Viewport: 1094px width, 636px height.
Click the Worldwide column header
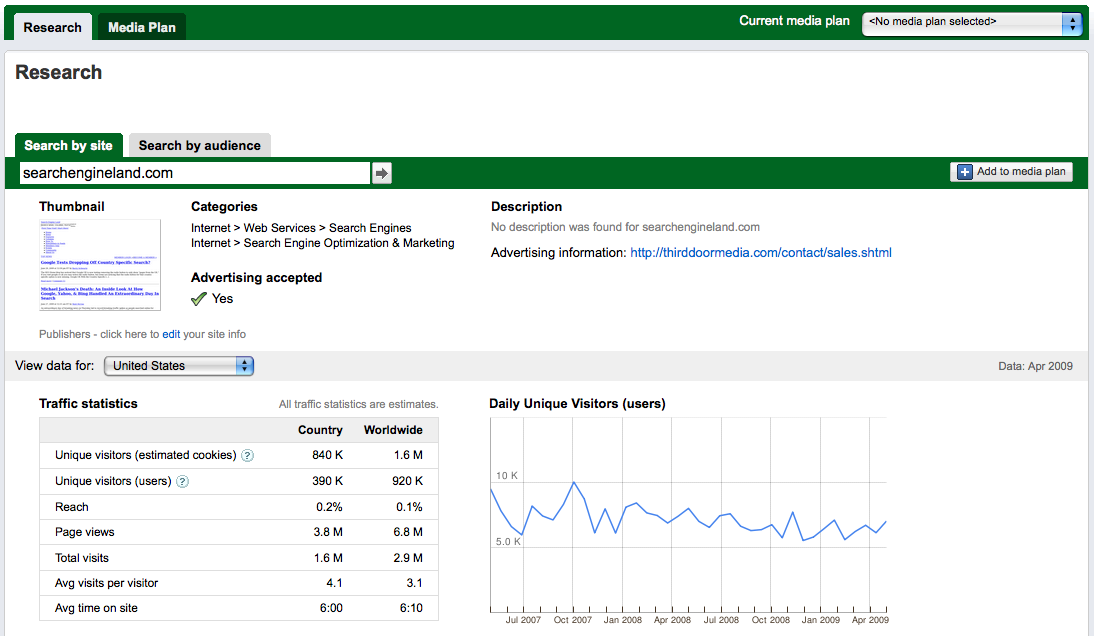pyautogui.click(x=393, y=430)
